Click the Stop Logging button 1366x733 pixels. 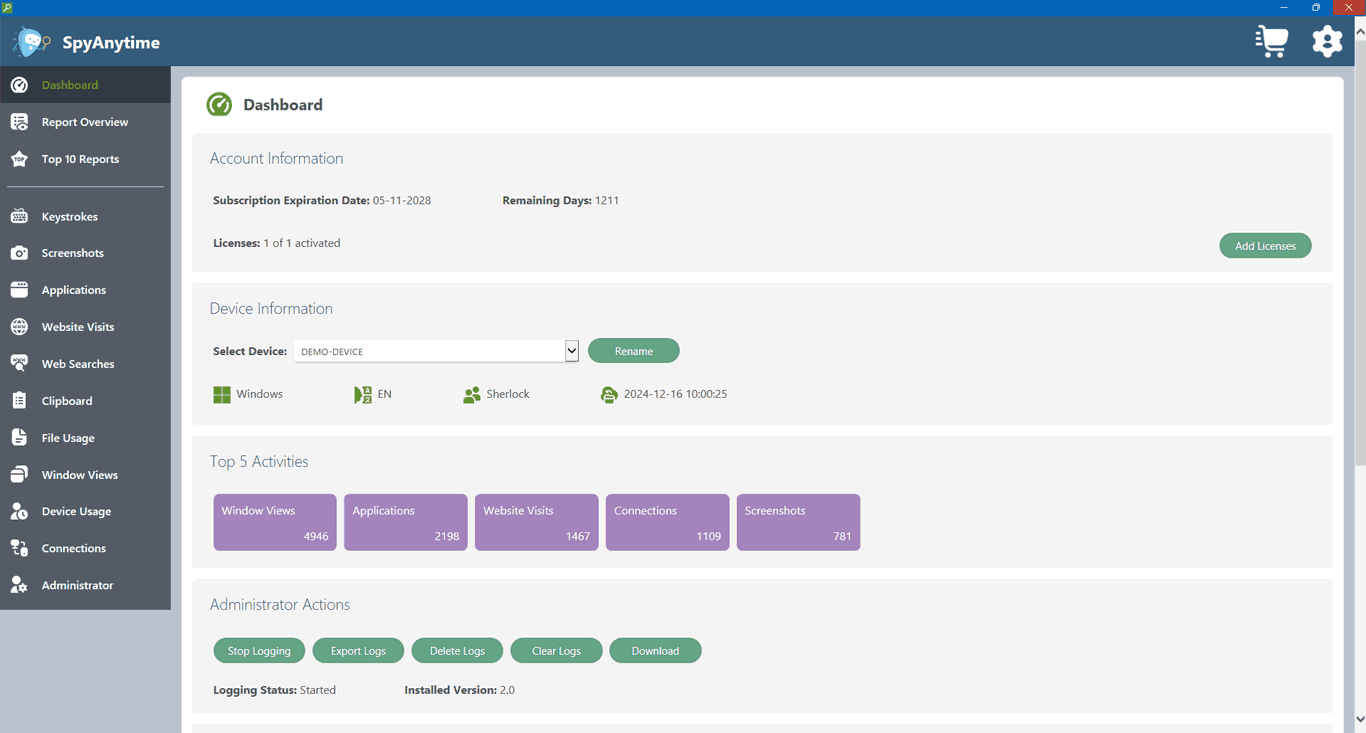click(259, 651)
